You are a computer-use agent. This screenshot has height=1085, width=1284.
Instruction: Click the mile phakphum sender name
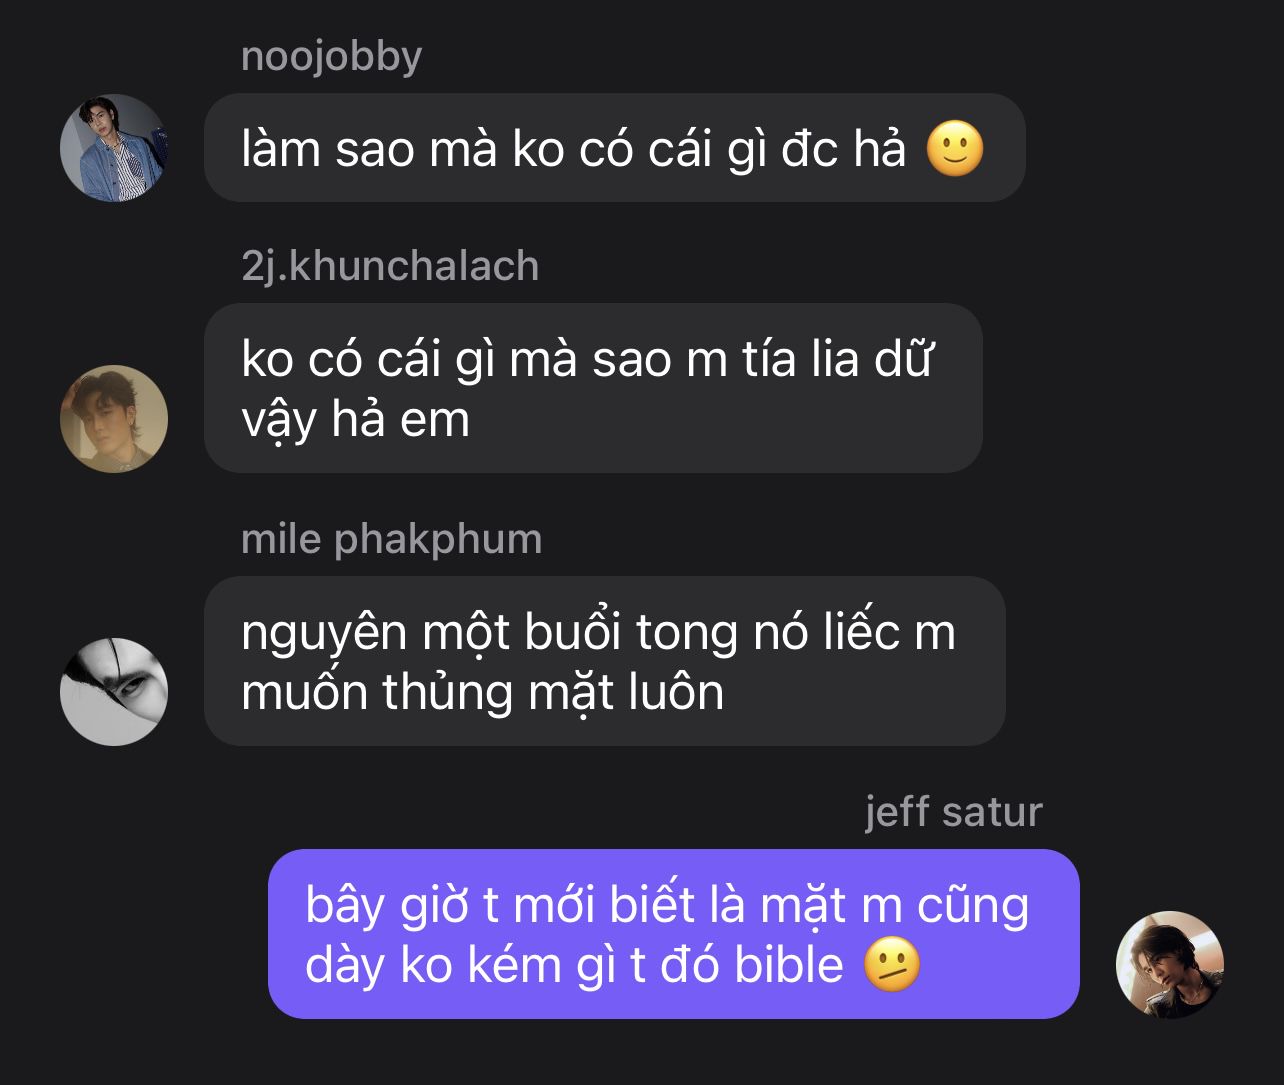coord(391,539)
